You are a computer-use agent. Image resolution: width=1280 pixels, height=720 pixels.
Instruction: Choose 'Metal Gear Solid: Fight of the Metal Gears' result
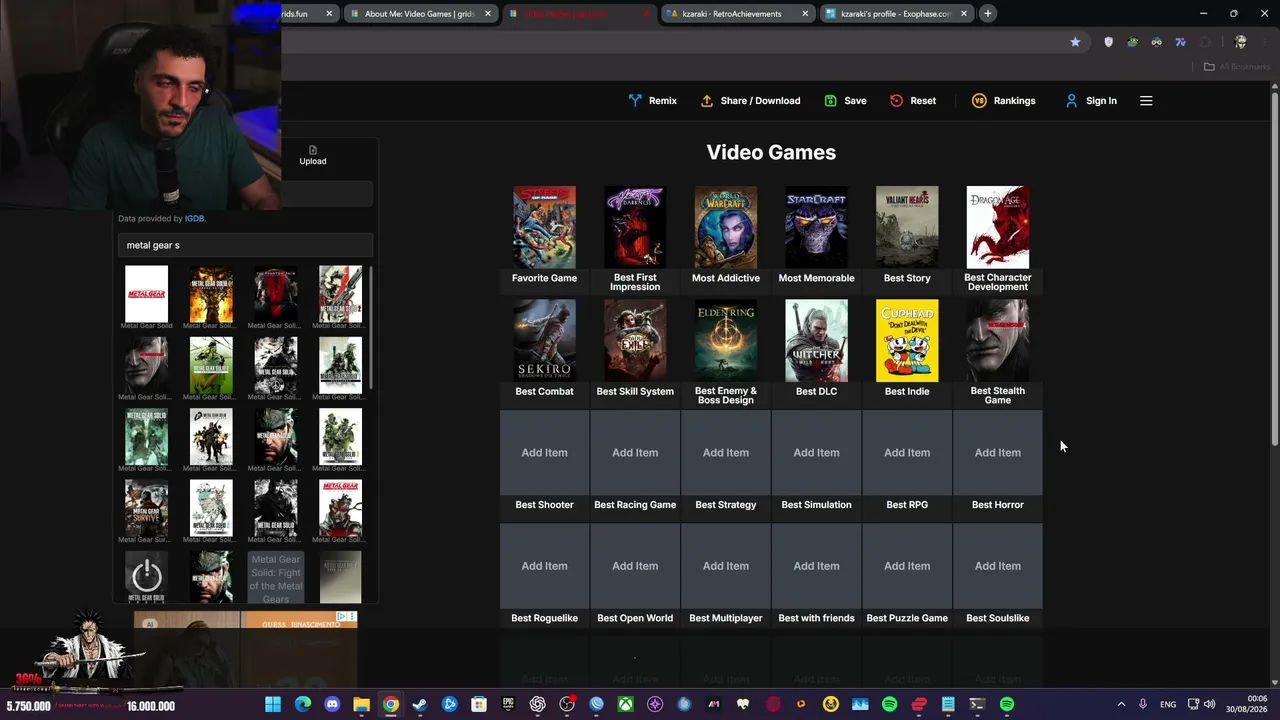[x=276, y=578]
